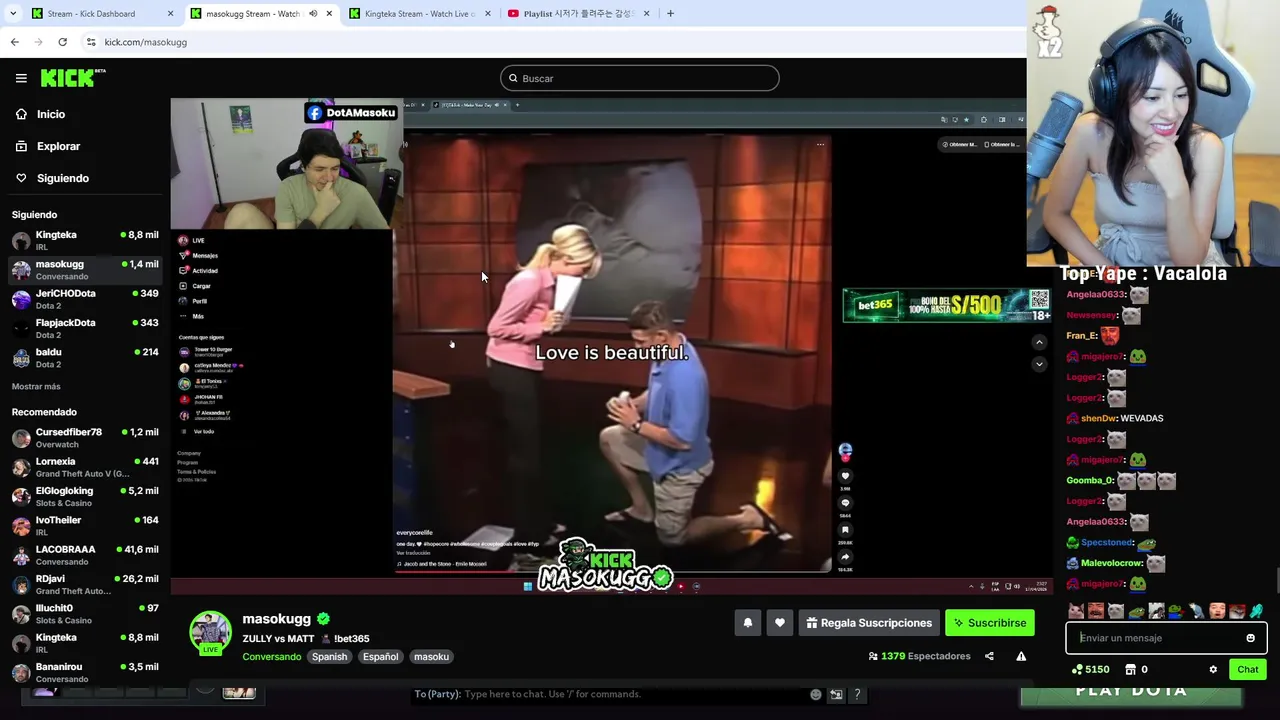Screen dimensions: 1280x720
Task: Go to Explorar in sidebar
Action: click(58, 146)
